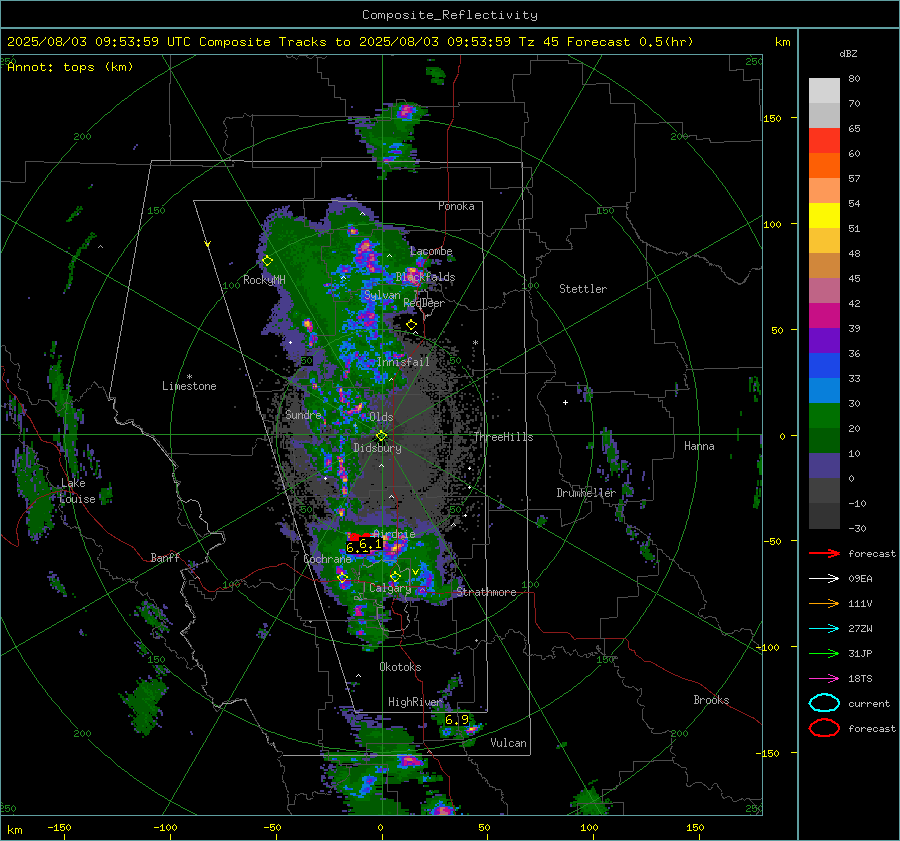The height and width of the screenshot is (841, 900).
Task: Click the Composite_Reflectivity title
Action: pyautogui.click(x=449, y=15)
